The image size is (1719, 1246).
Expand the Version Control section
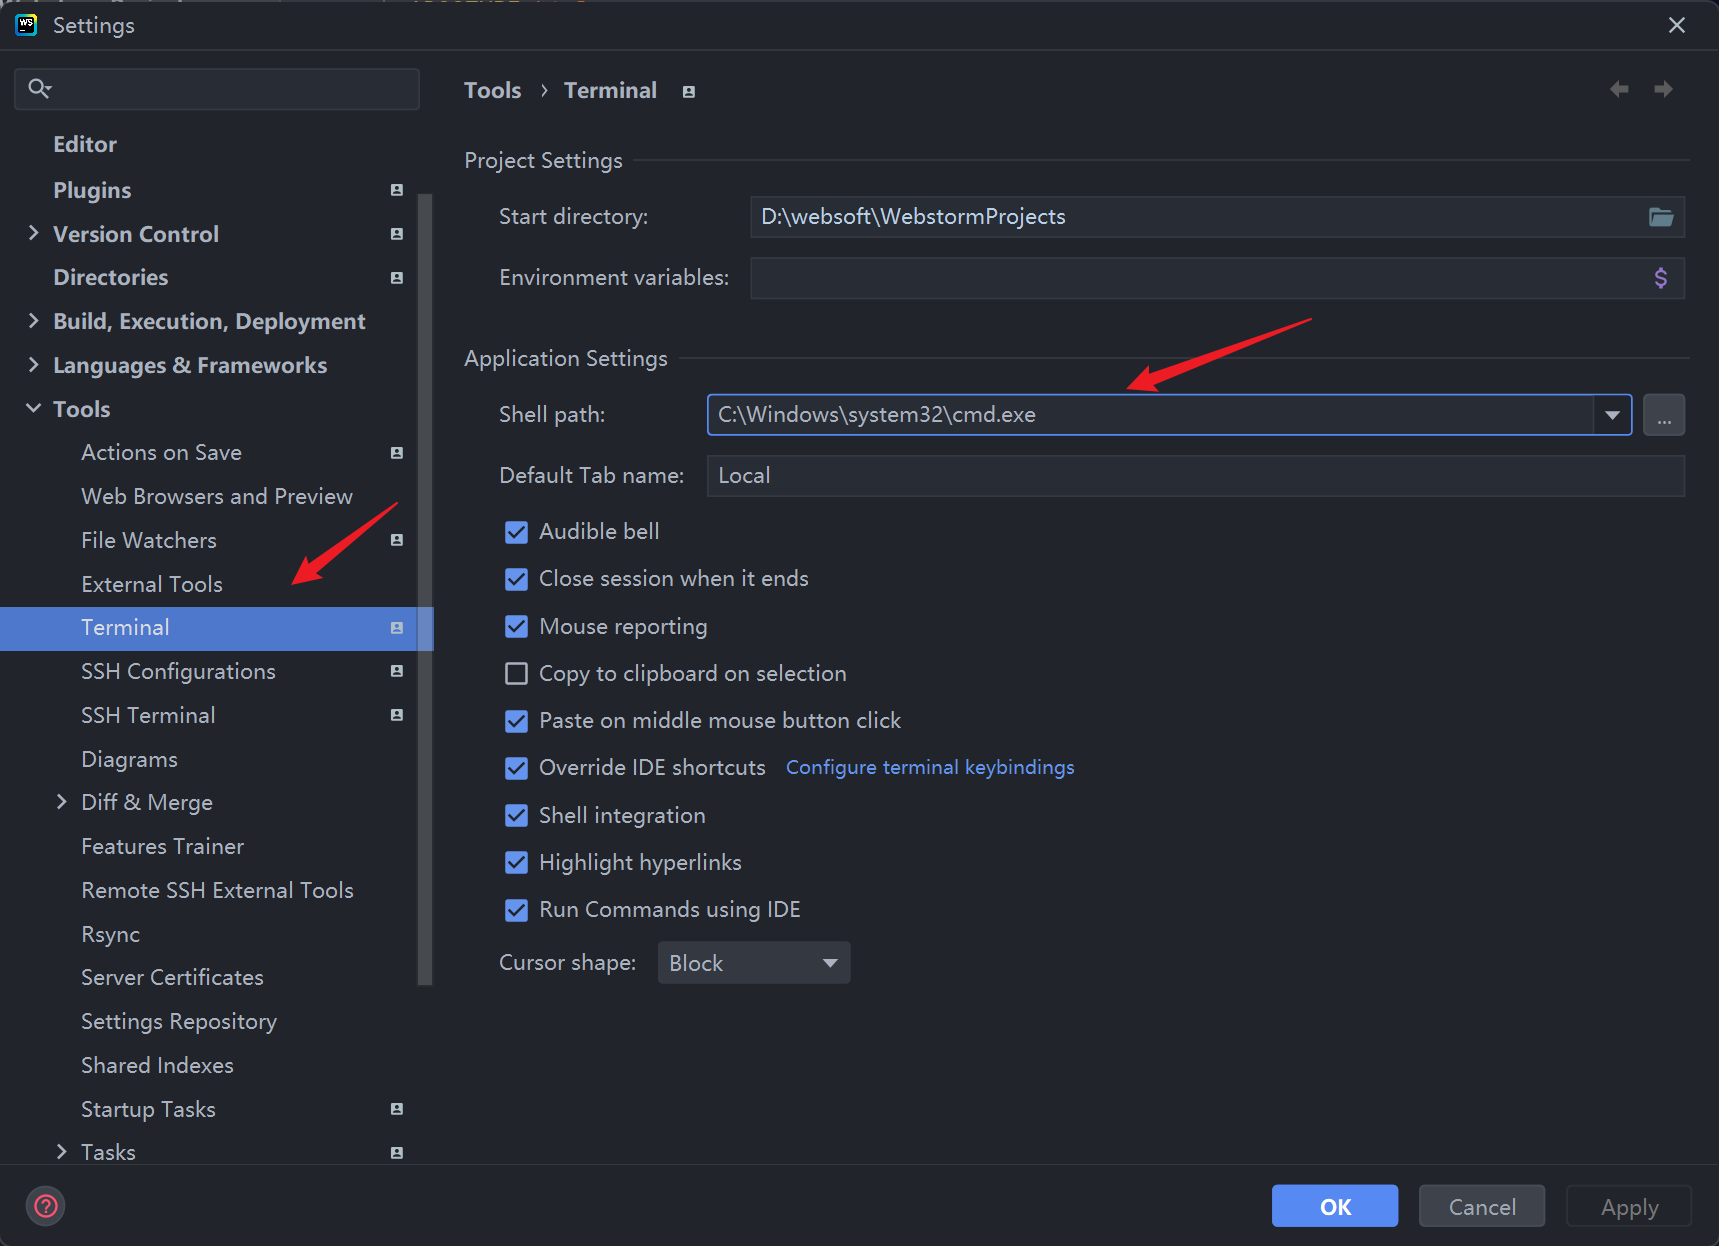point(33,233)
